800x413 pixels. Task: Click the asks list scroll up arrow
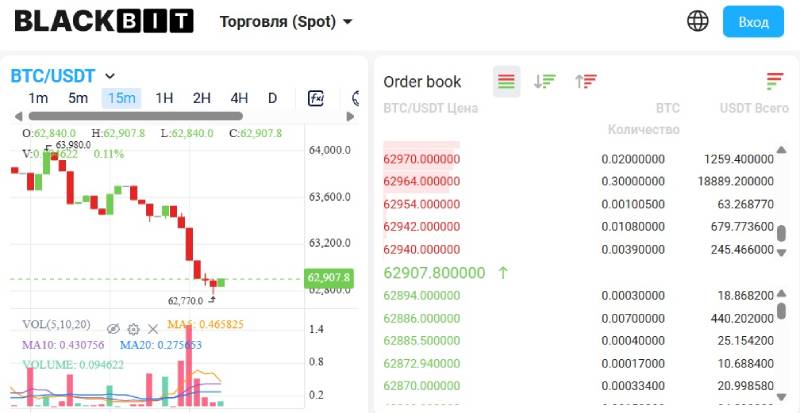781,150
